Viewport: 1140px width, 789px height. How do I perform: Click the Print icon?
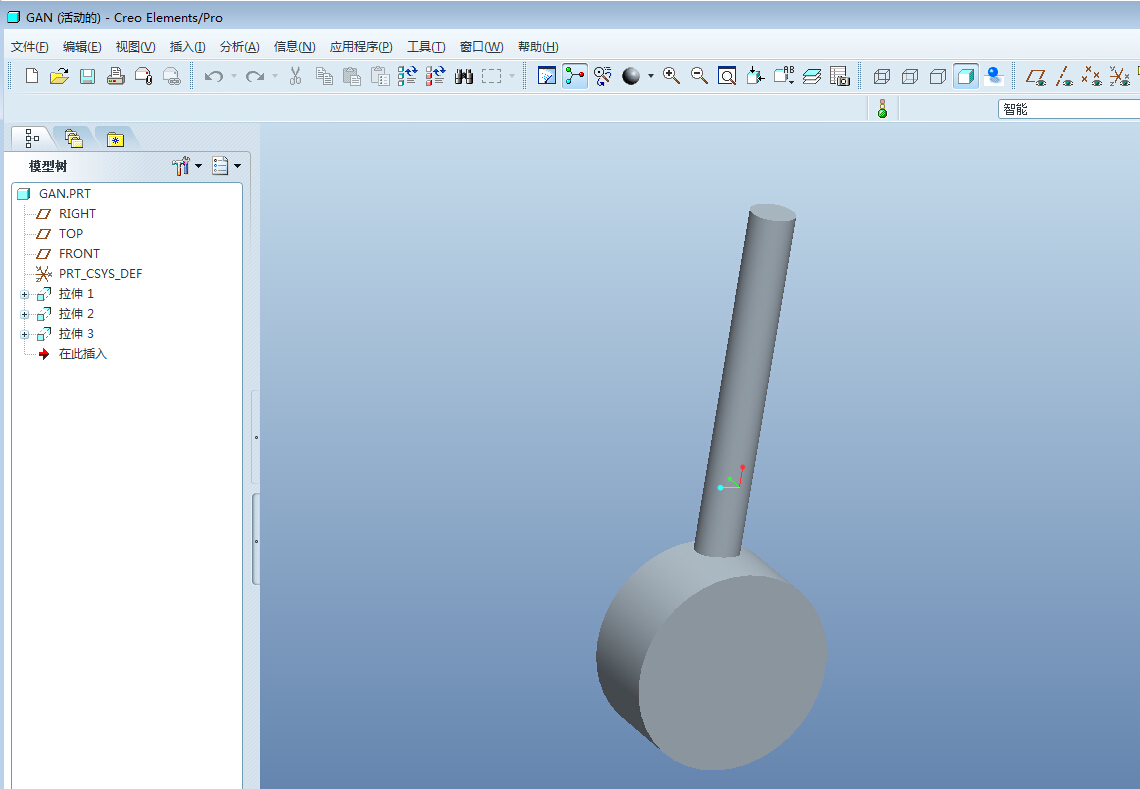[x=116, y=76]
